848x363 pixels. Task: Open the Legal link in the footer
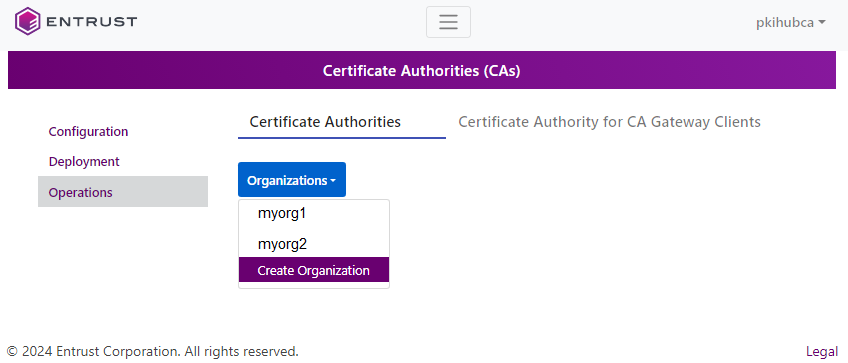(822, 352)
